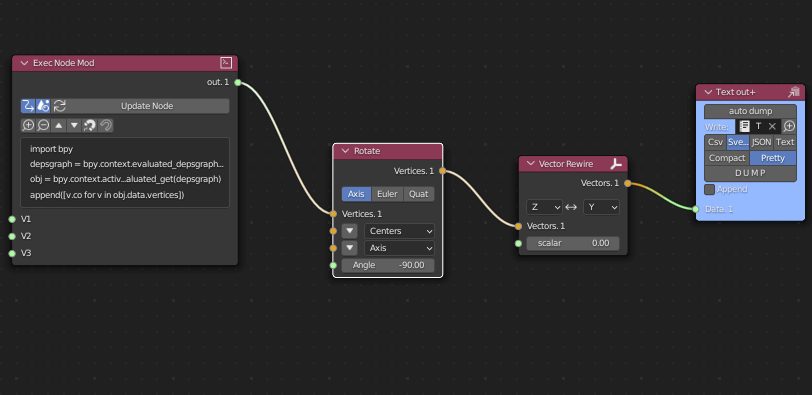Image resolution: width=812 pixels, height=395 pixels.
Task: Click the D U M P button
Action: (x=750, y=173)
